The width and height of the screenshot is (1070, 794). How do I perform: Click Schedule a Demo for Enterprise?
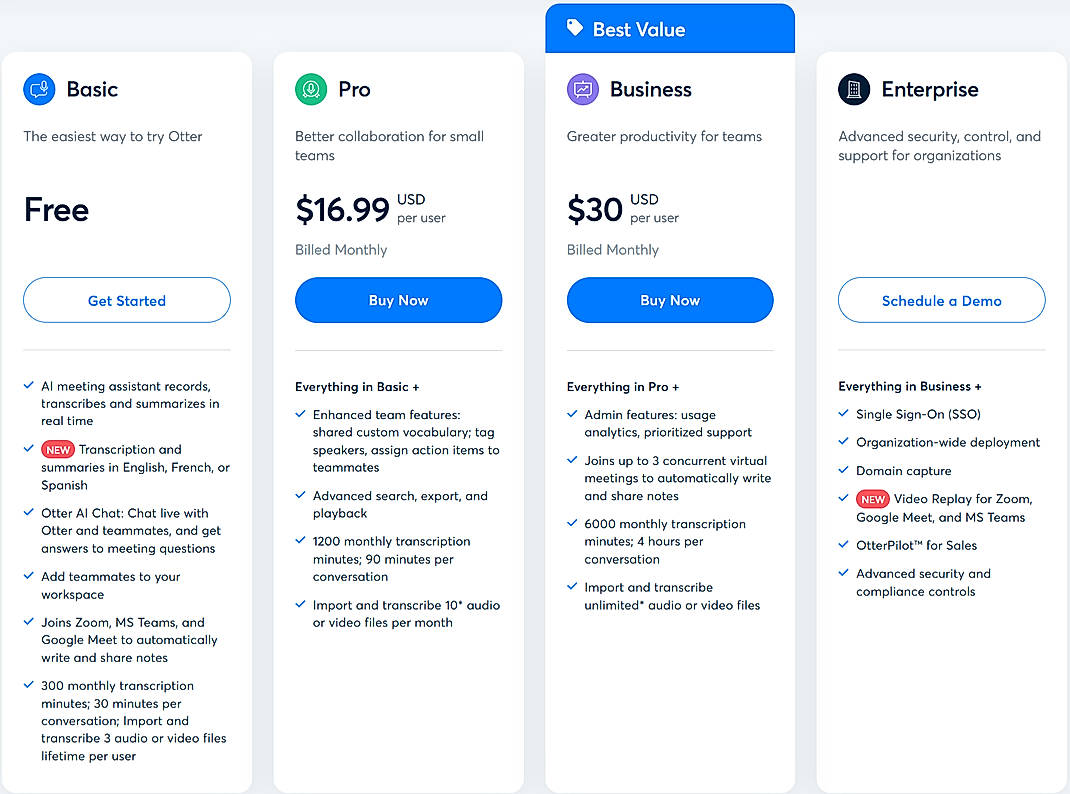pyautogui.click(x=941, y=300)
